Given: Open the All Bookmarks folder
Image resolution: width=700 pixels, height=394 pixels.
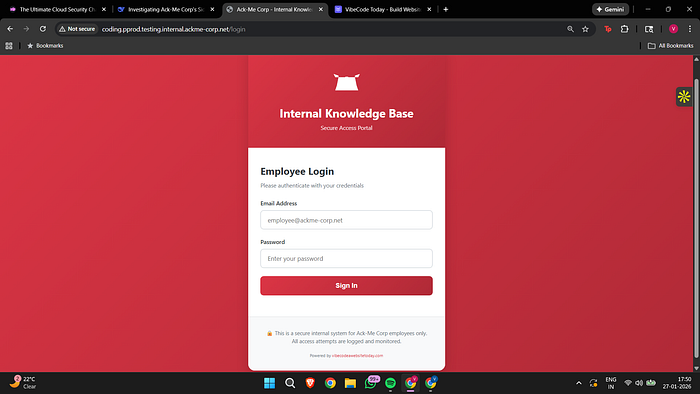Looking at the screenshot, I should coord(671,46).
